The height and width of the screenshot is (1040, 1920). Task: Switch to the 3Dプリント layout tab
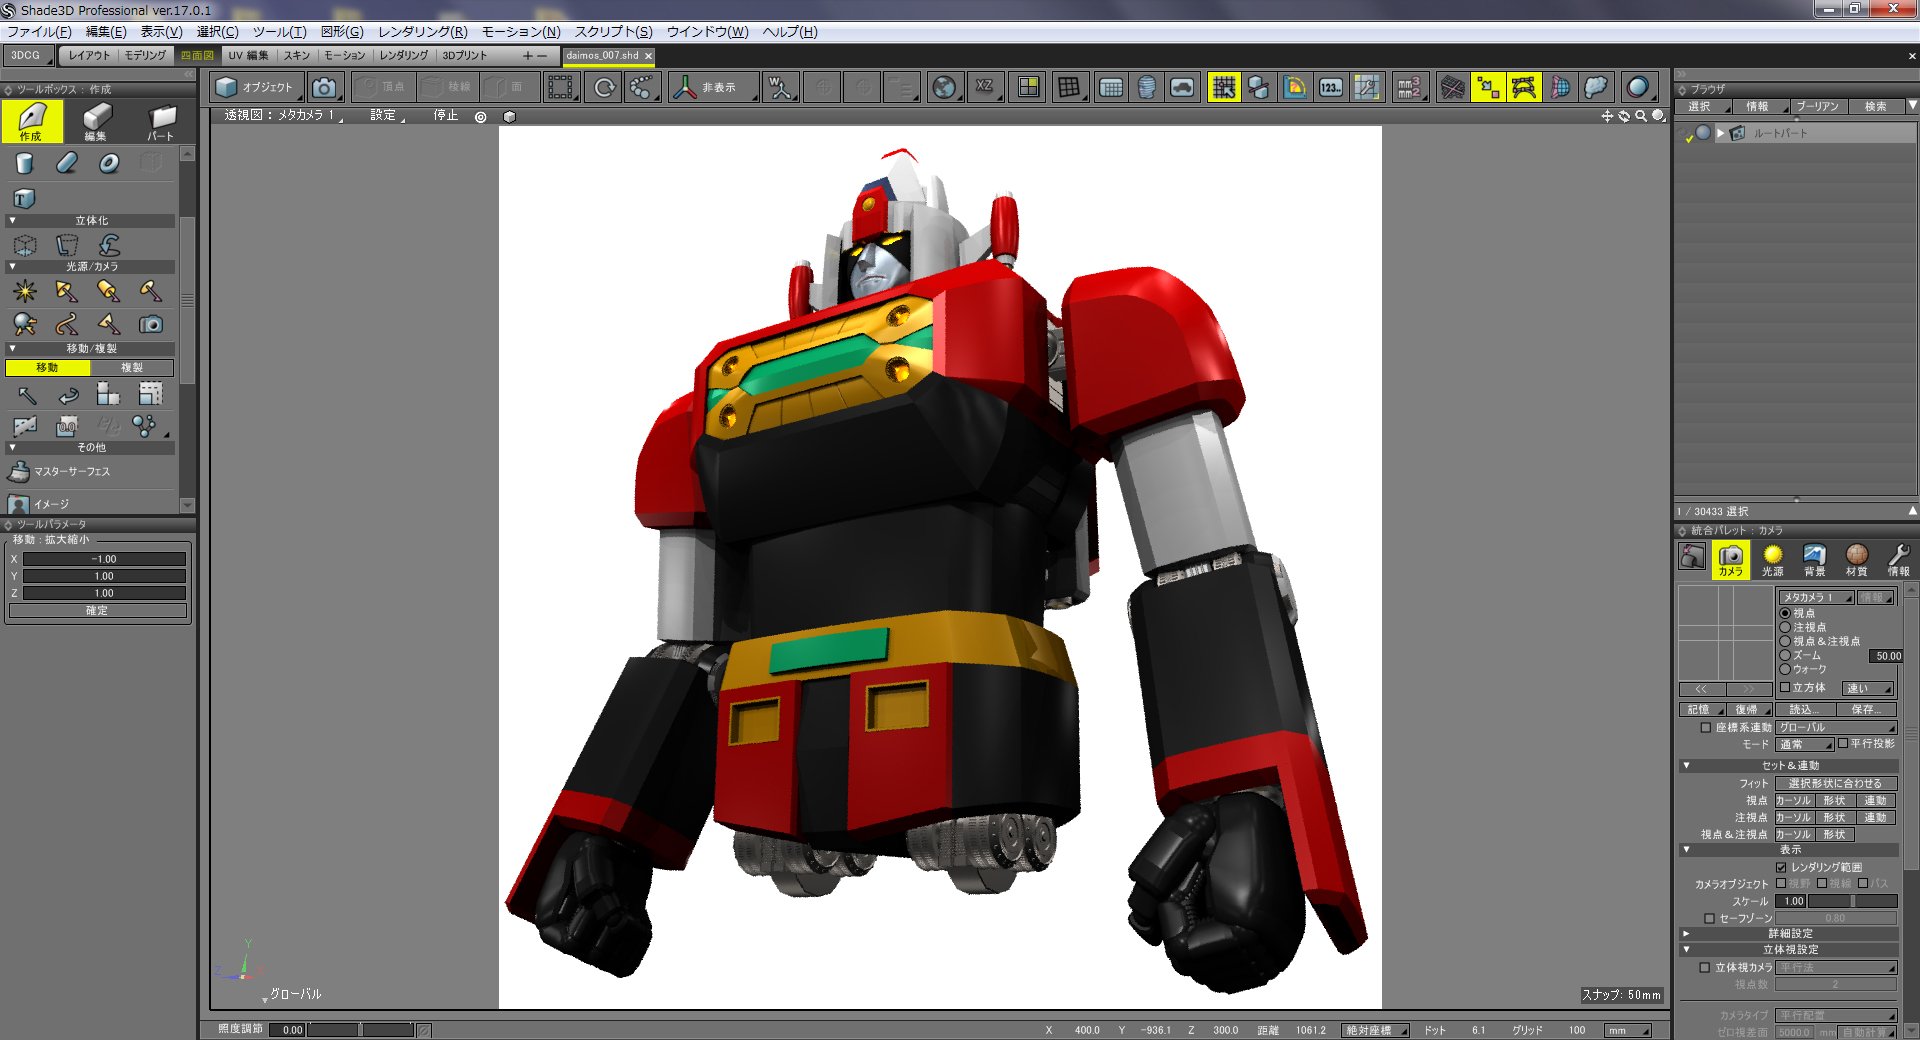click(x=464, y=55)
